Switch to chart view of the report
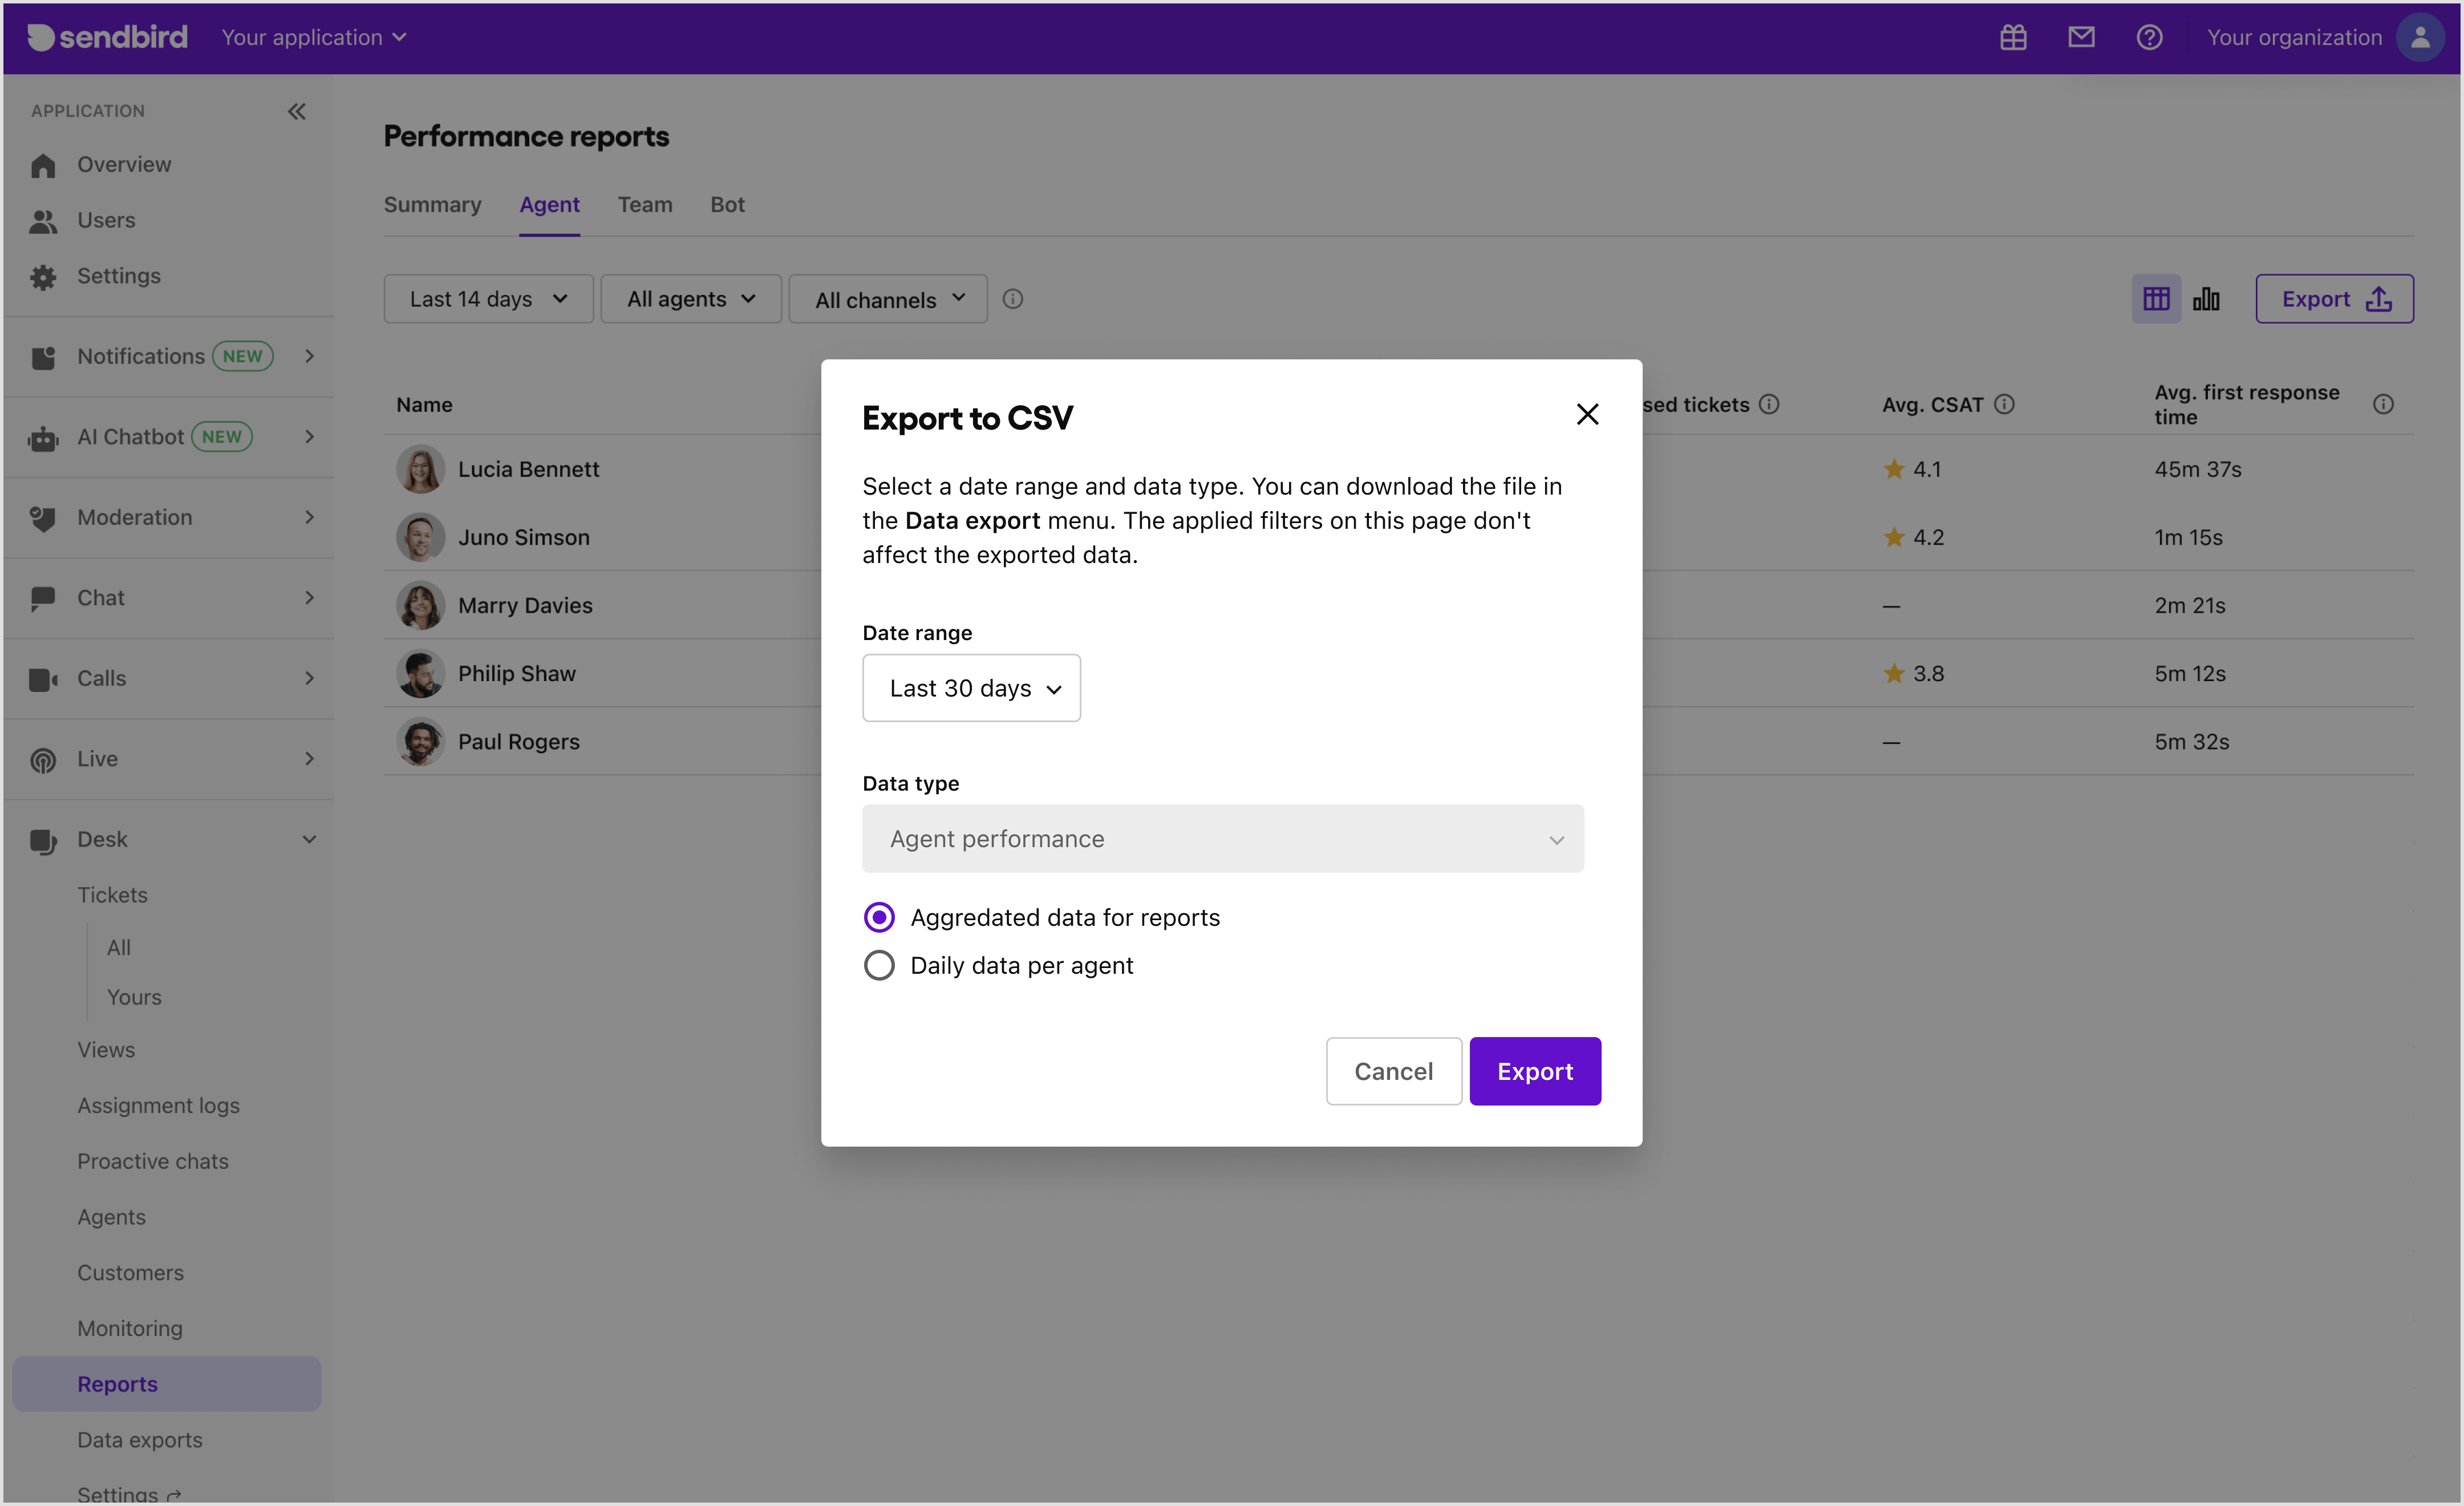This screenshot has width=2464, height=1506. [x=2207, y=298]
